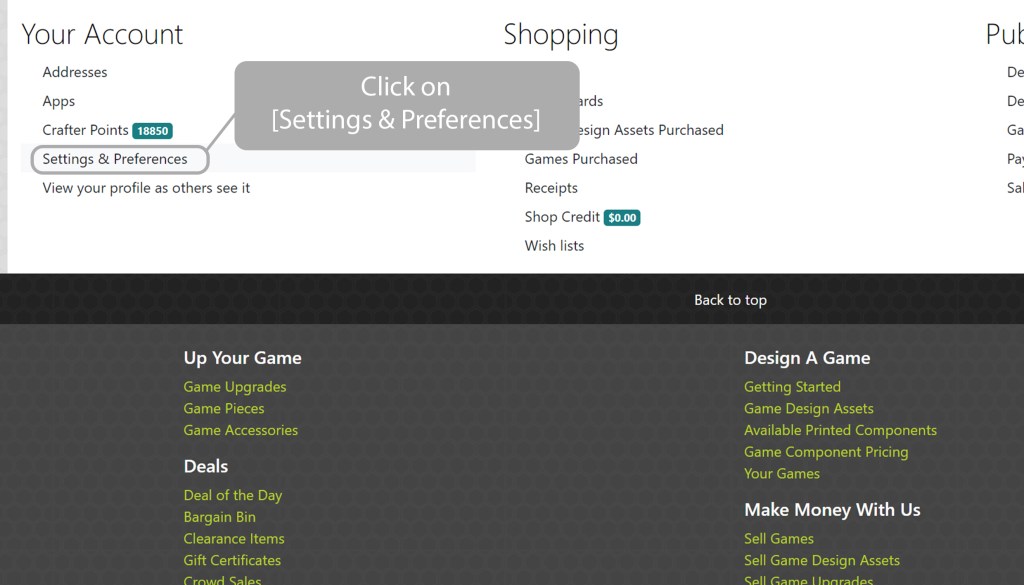This screenshot has width=1024, height=585.
Task: Open Deal of the Day
Action: point(233,496)
